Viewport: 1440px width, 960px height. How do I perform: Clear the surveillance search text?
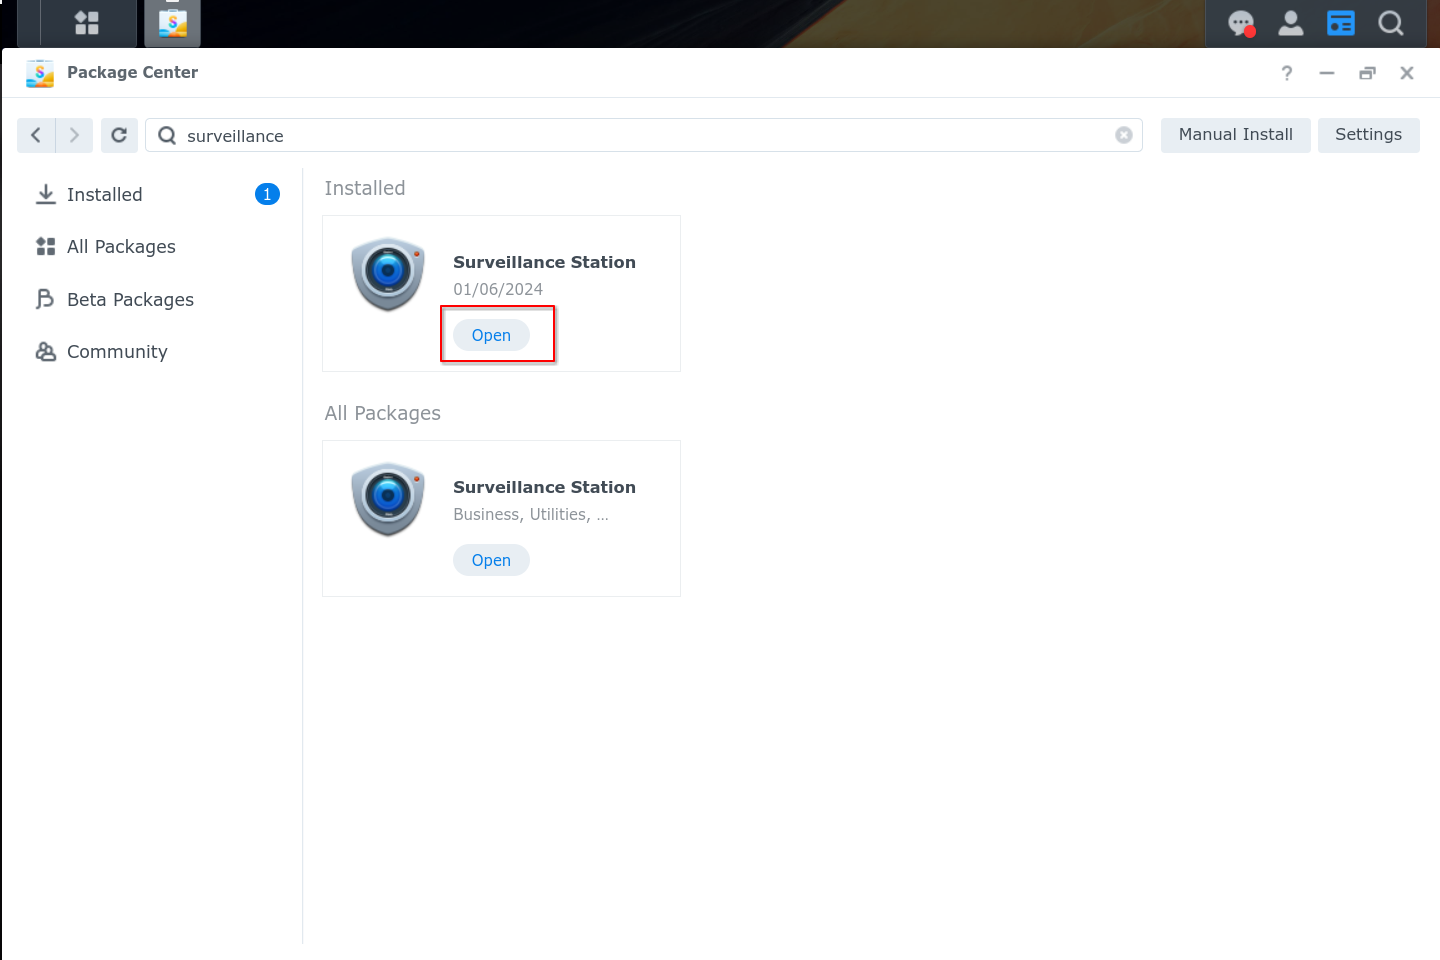(x=1124, y=135)
